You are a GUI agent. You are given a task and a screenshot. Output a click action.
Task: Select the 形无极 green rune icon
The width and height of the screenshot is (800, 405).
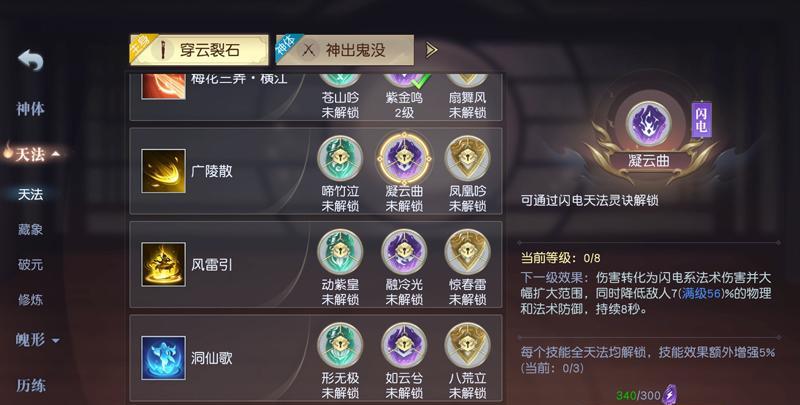[340, 345]
